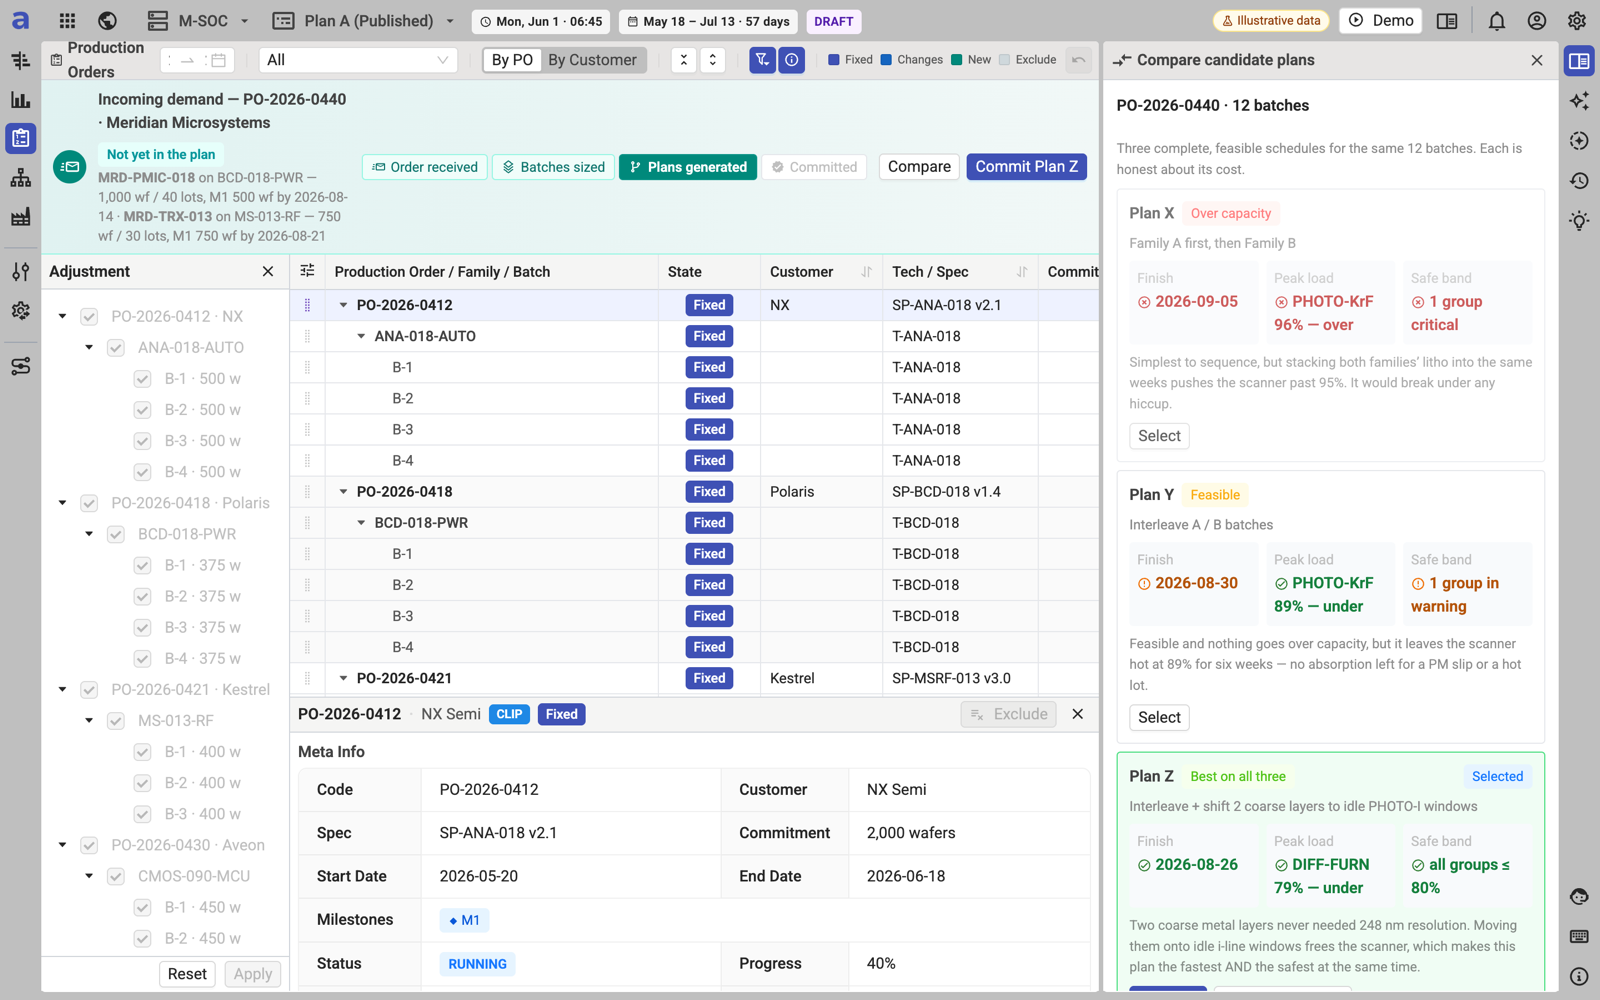The height and width of the screenshot is (1000, 1600).
Task: Collapse PO-2026-0412 row in the table
Action: pos(343,305)
